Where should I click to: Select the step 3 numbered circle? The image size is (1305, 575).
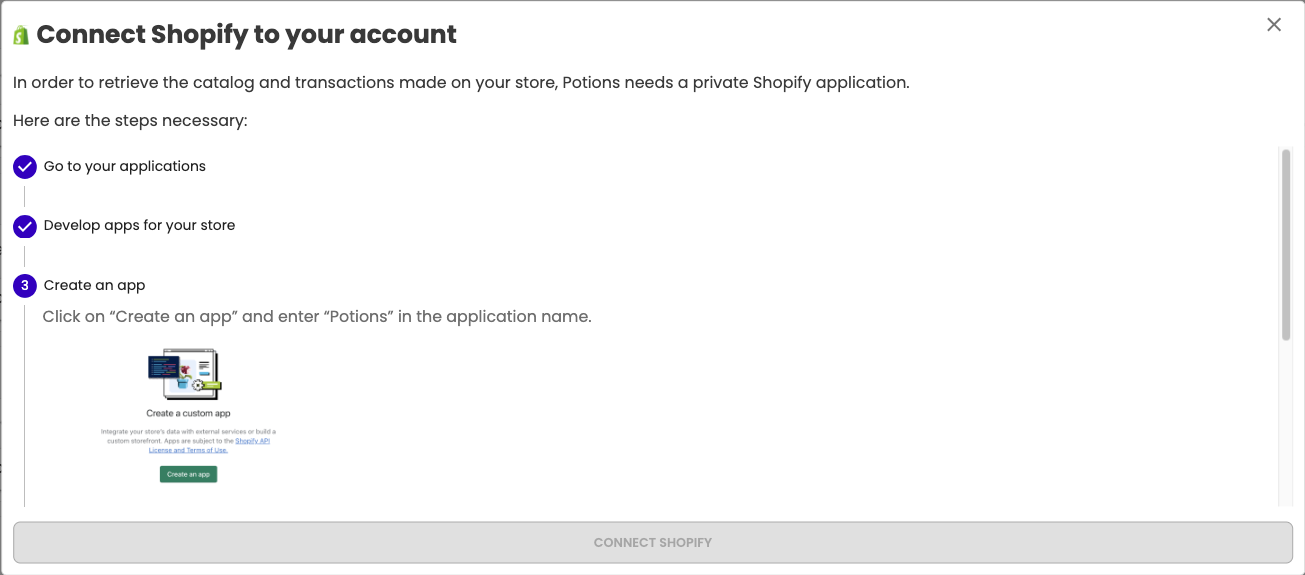click(x=25, y=286)
